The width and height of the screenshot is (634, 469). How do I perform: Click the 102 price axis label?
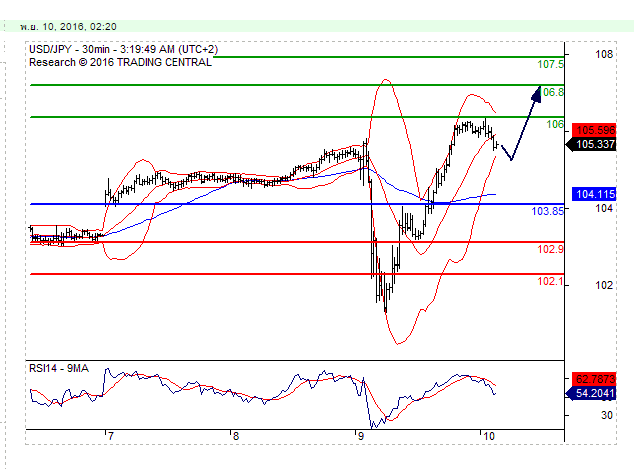pos(604,285)
